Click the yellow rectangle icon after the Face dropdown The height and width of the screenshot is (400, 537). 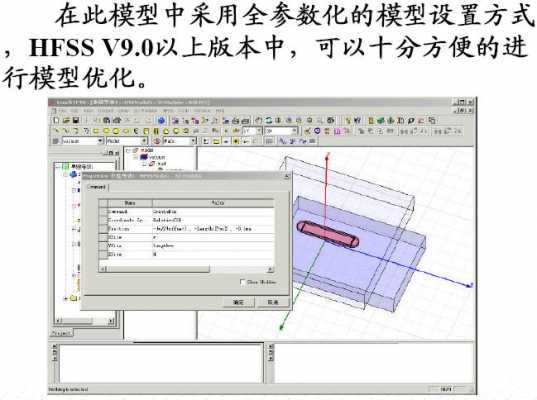216,141
